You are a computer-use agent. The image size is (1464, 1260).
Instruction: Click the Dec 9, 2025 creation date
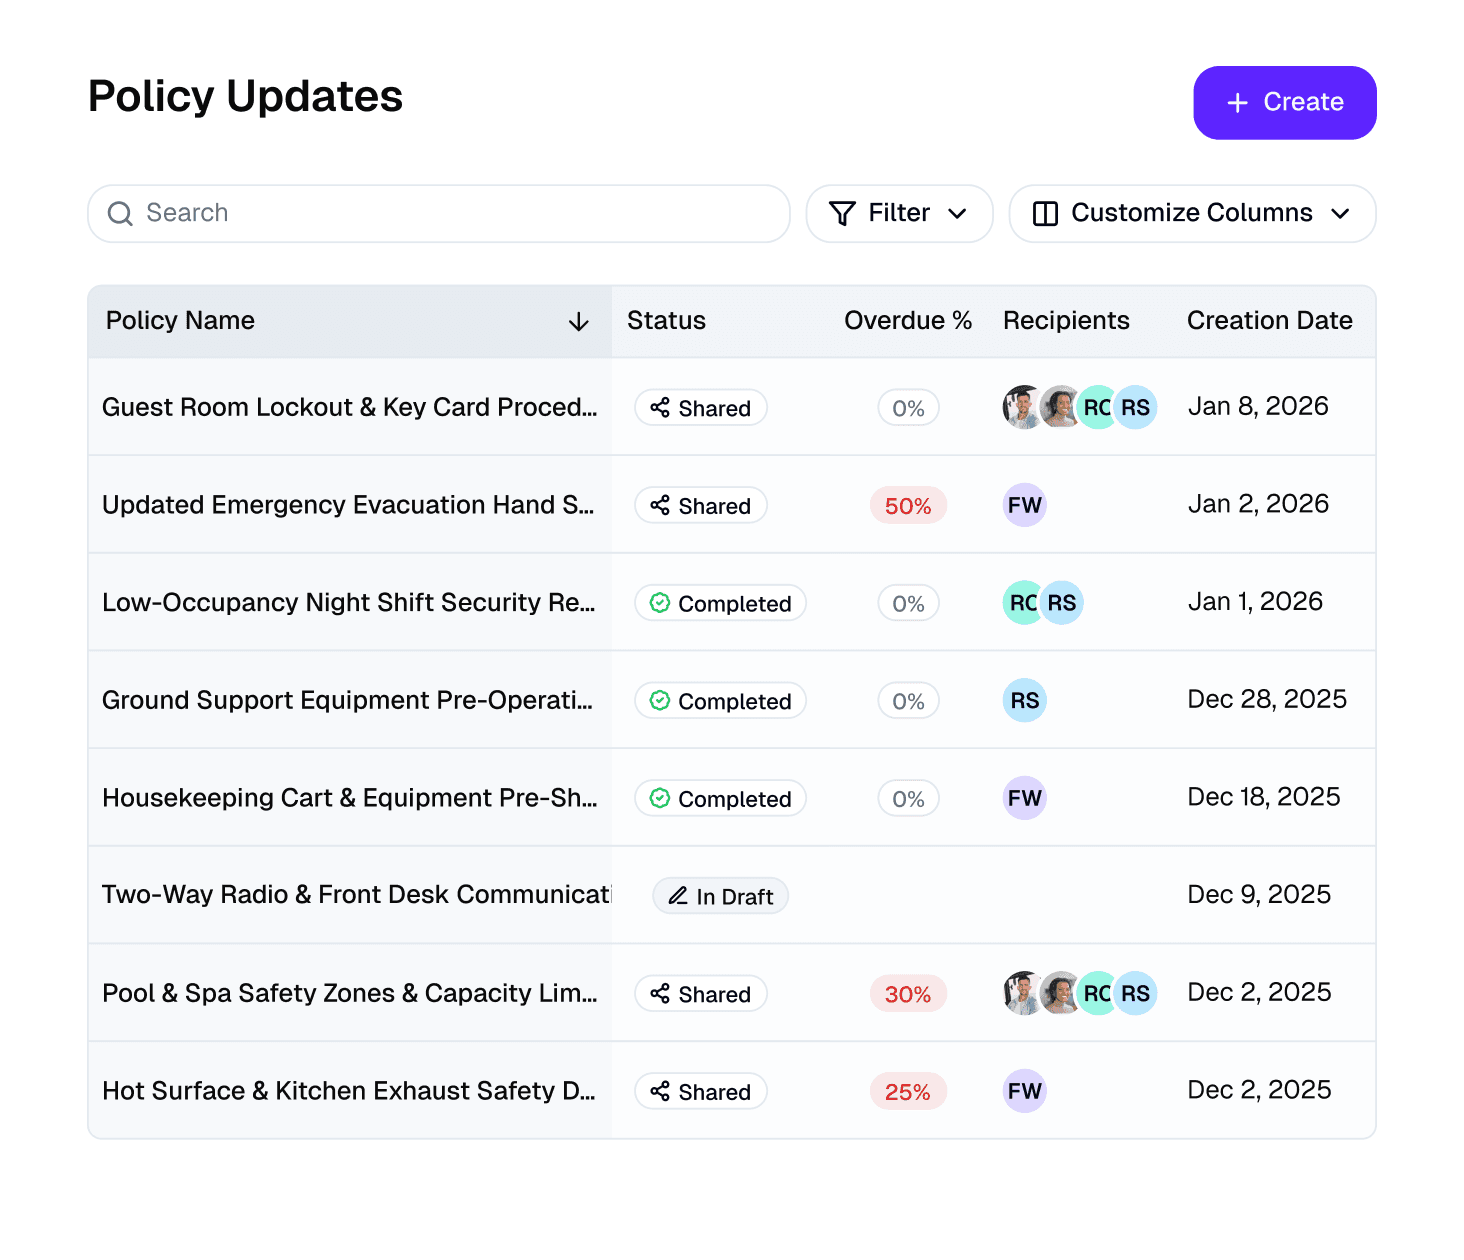tap(1259, 894)
